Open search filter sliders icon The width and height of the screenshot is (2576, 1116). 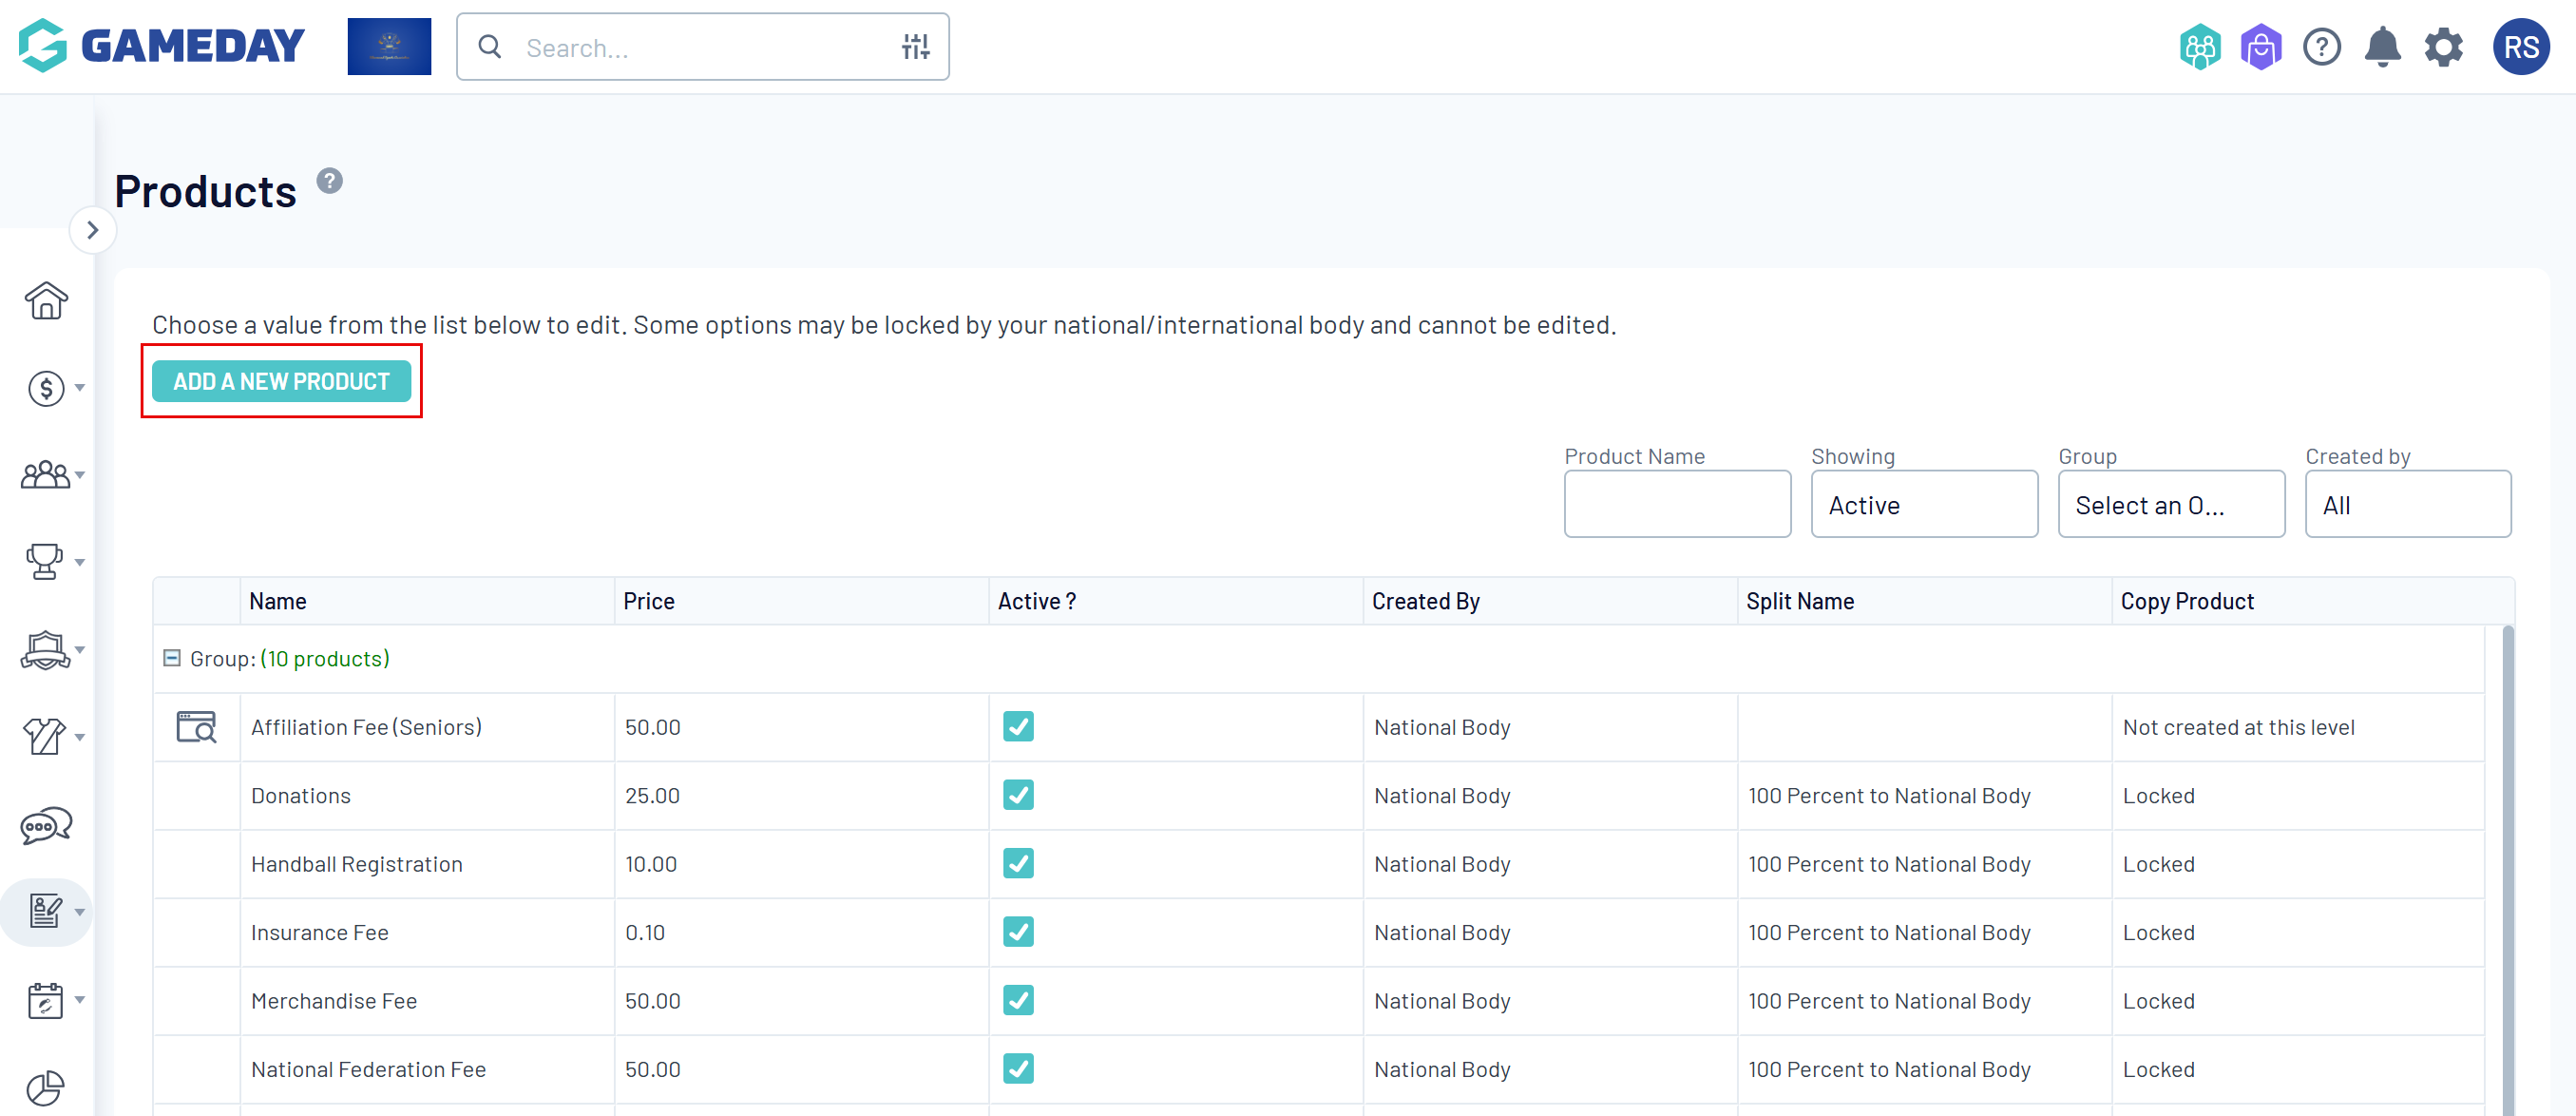click(915, 47)
